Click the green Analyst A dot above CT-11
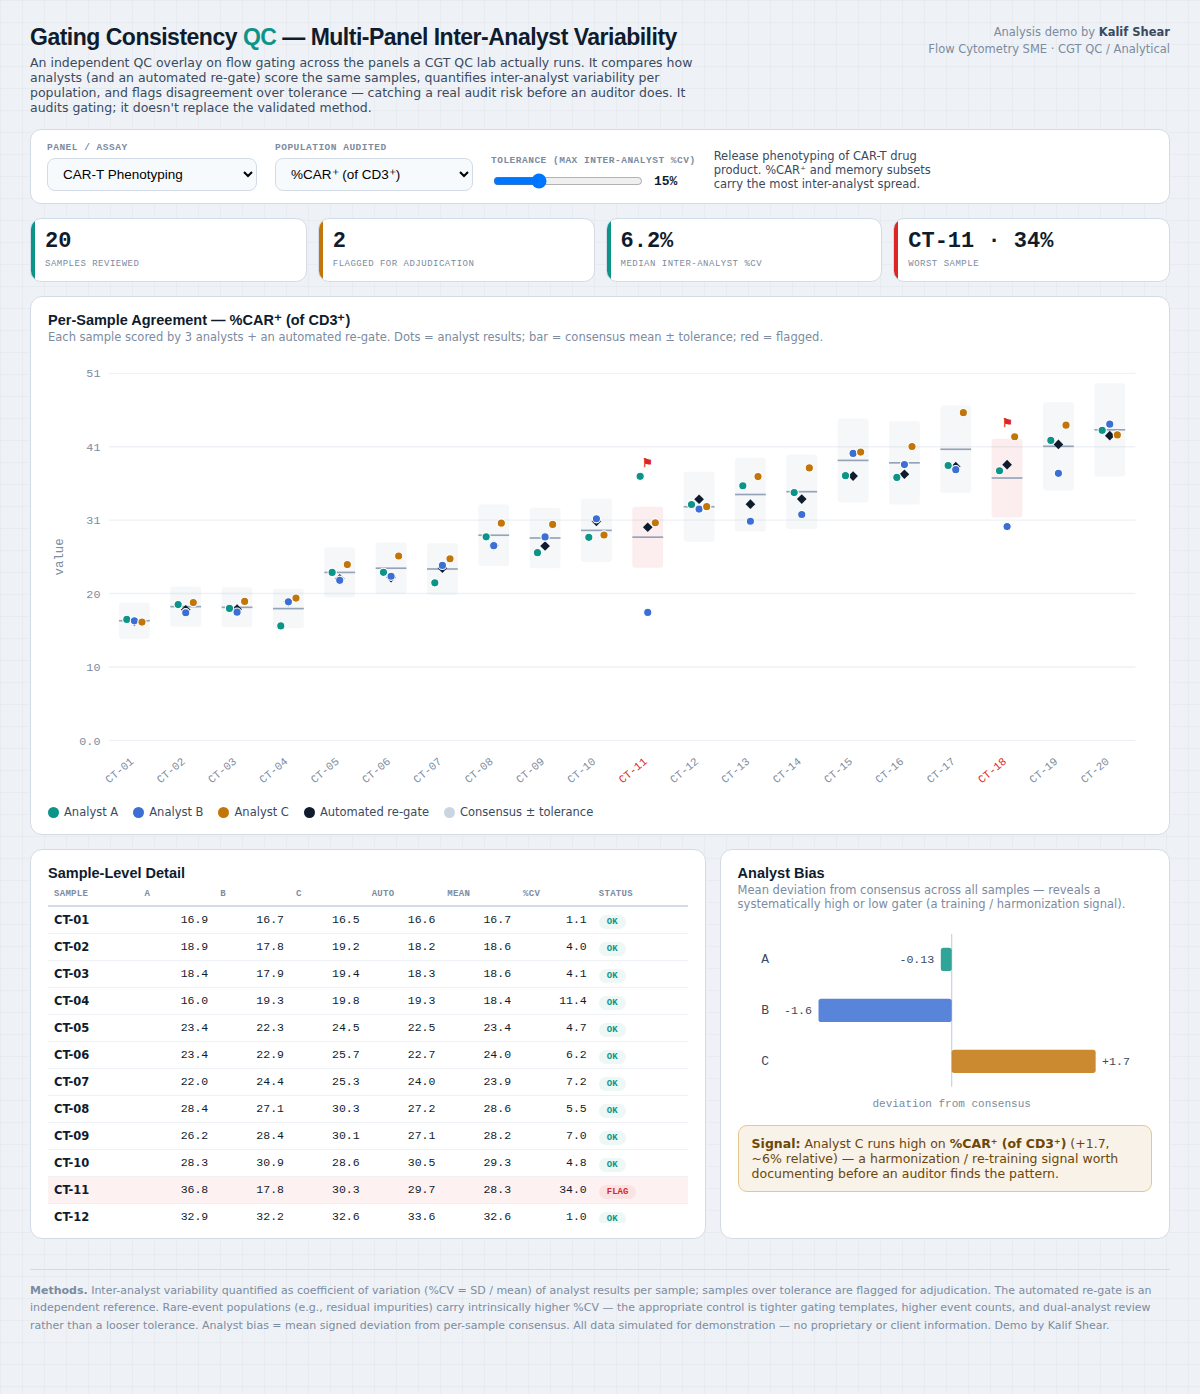 pos(640,476)
